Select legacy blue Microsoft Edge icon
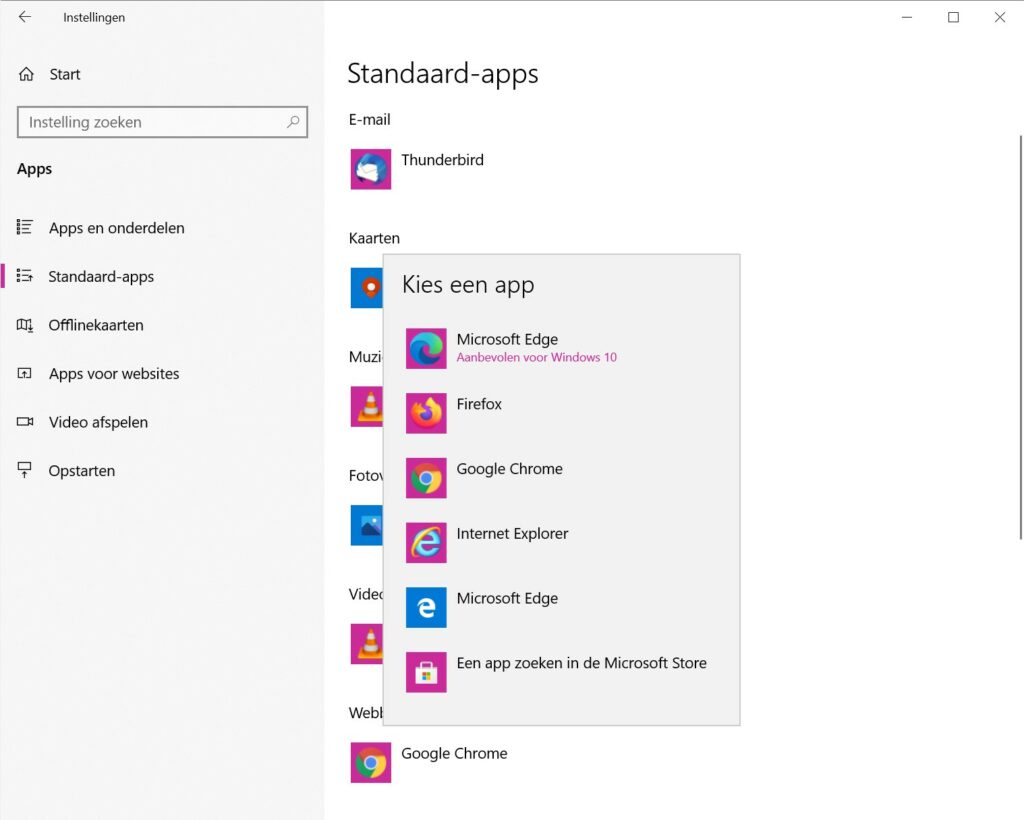Viewport: 1024px width, 820px height. coord(426,607)
